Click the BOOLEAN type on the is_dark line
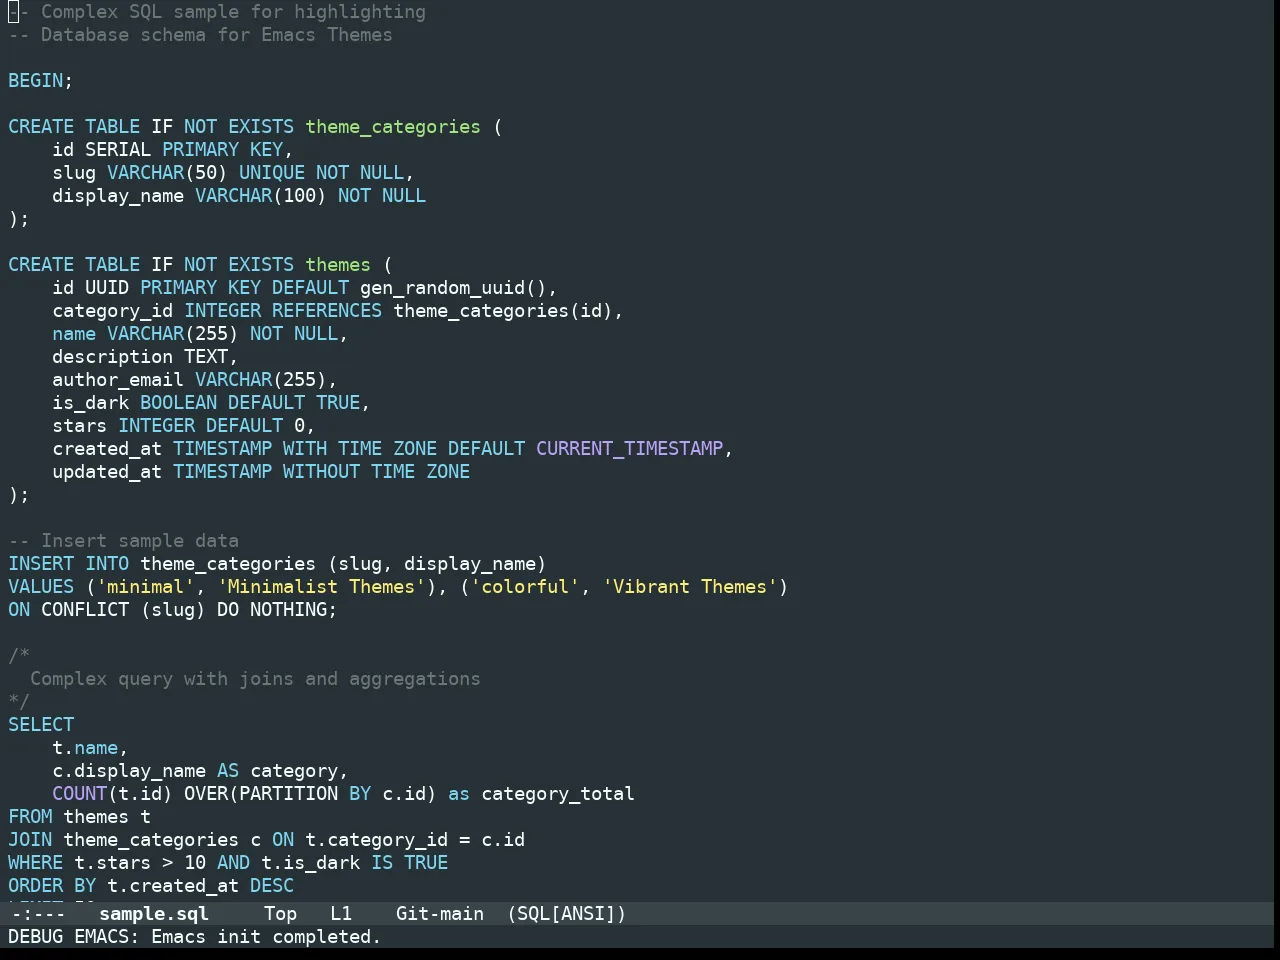 [178, 403]
